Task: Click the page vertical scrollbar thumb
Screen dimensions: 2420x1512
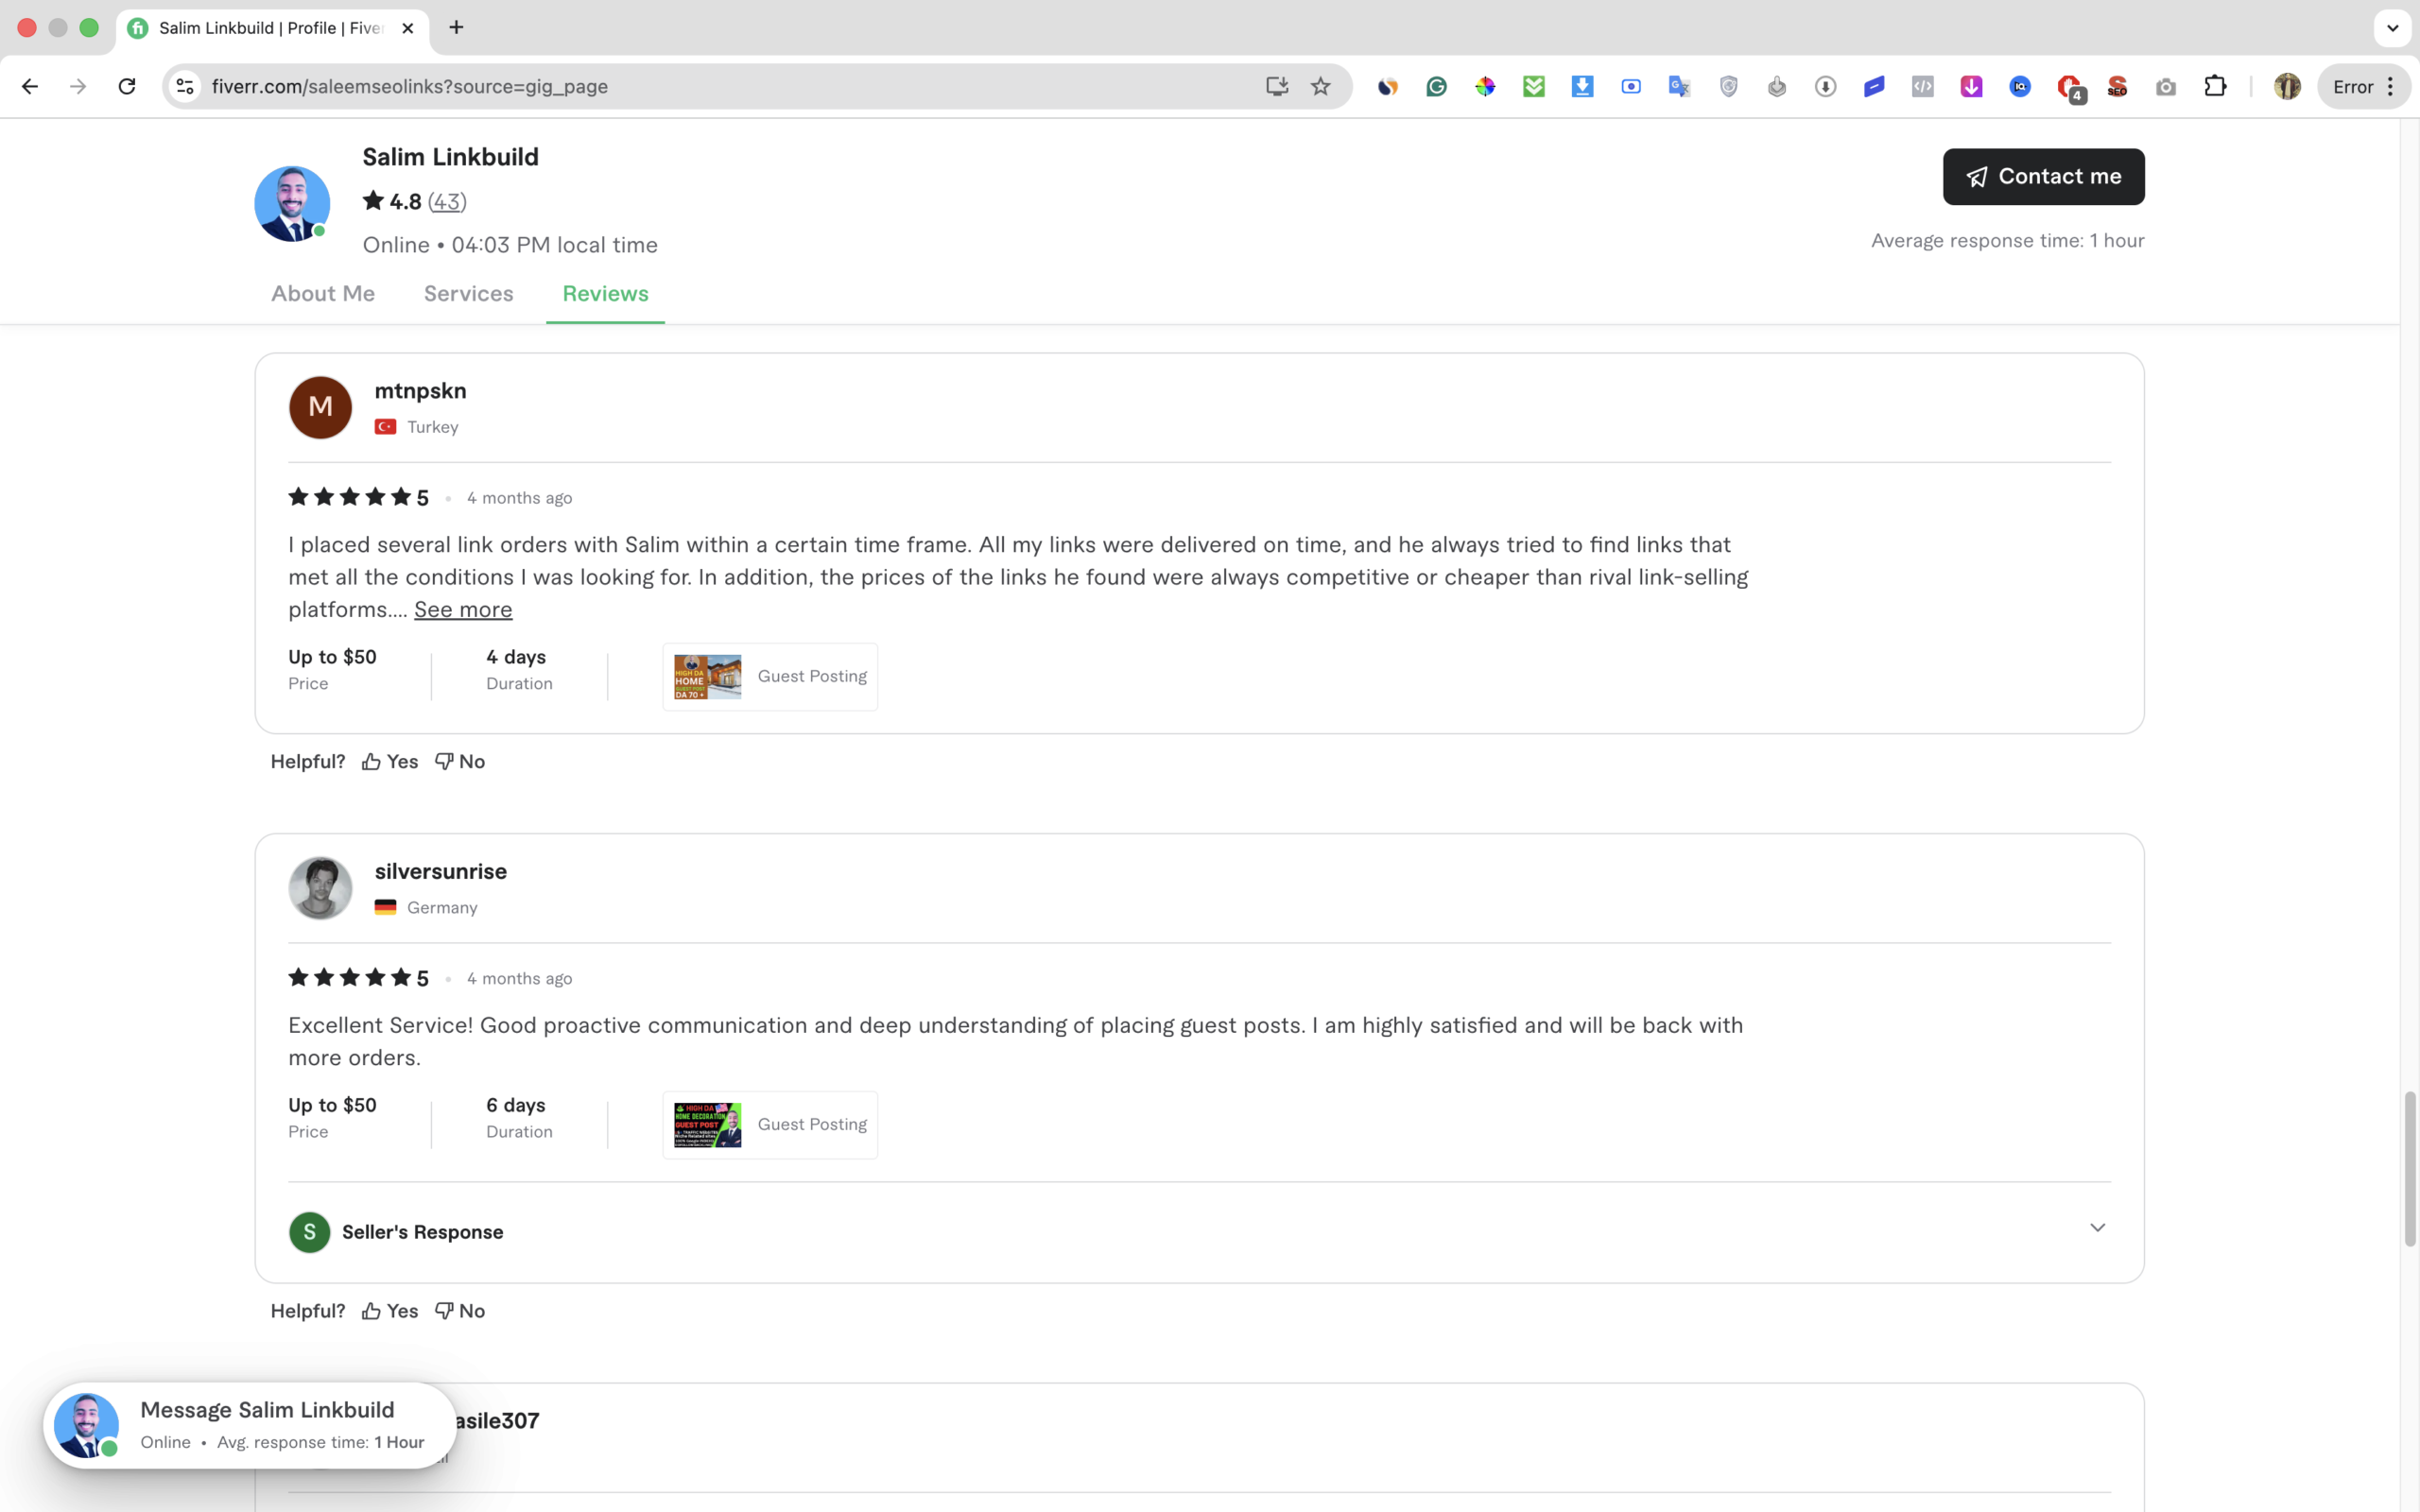Action: click(2409, 1170)
